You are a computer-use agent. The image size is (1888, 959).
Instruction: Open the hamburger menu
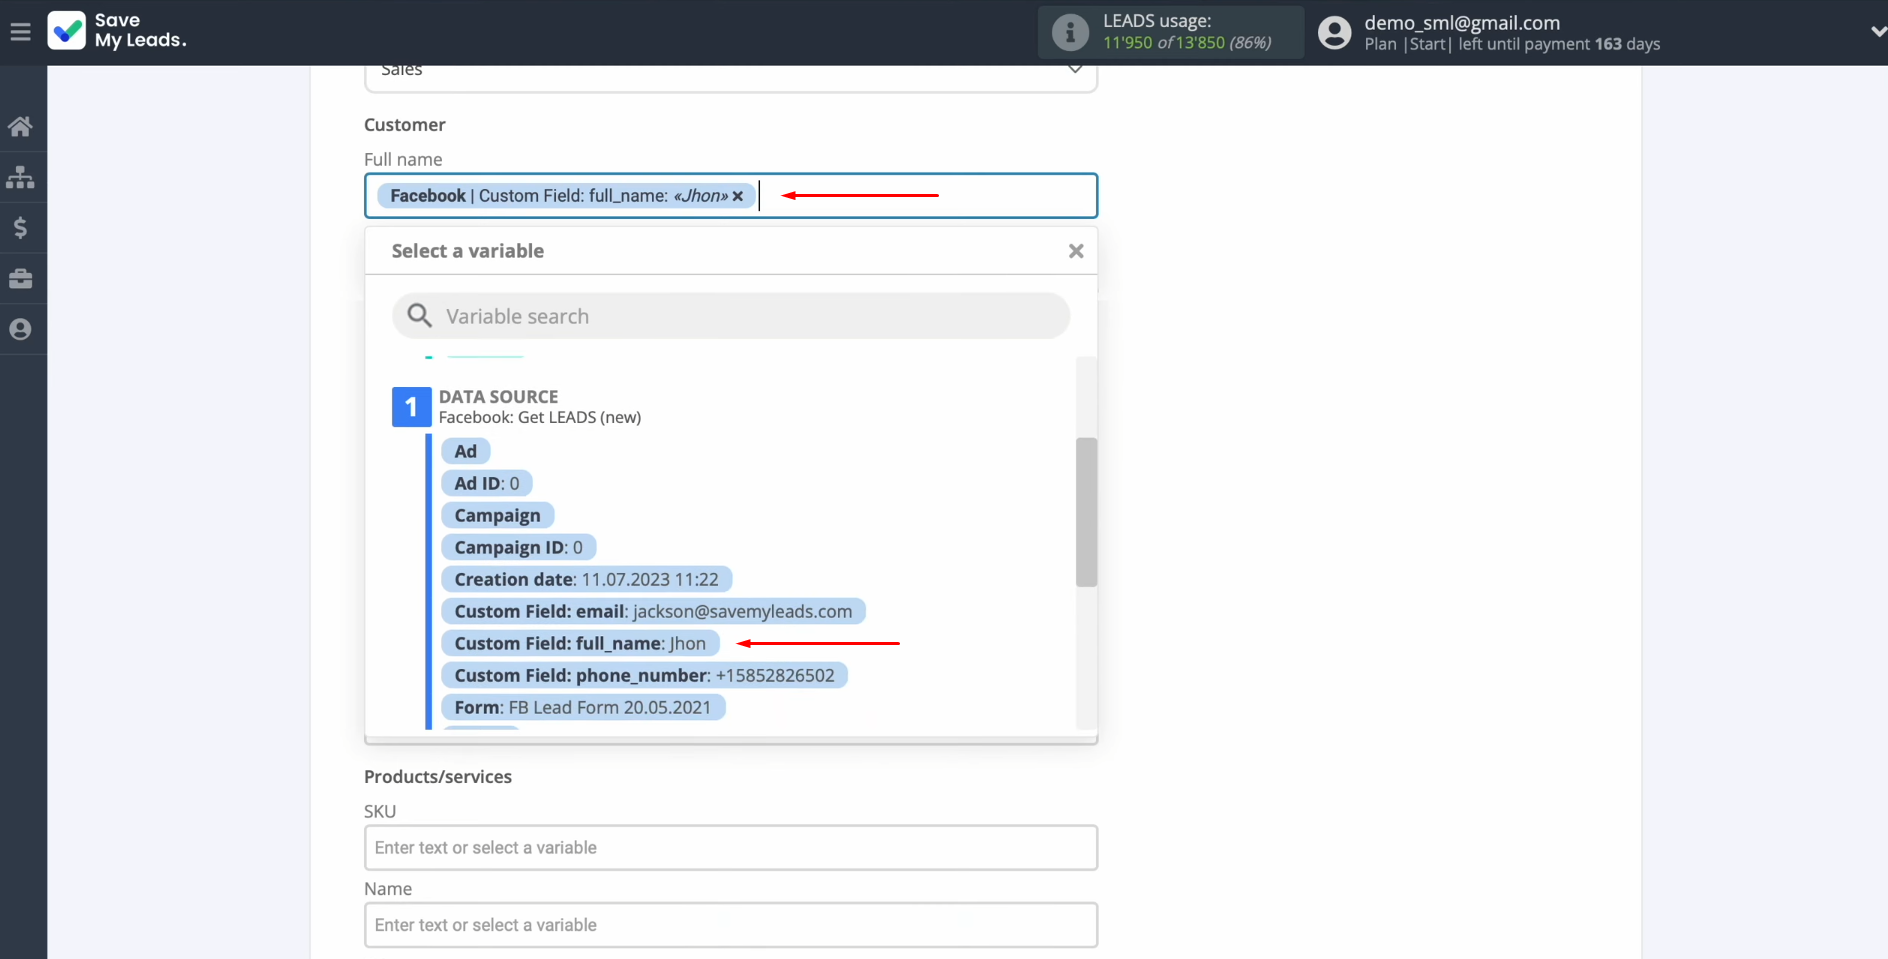pos(20,32)
